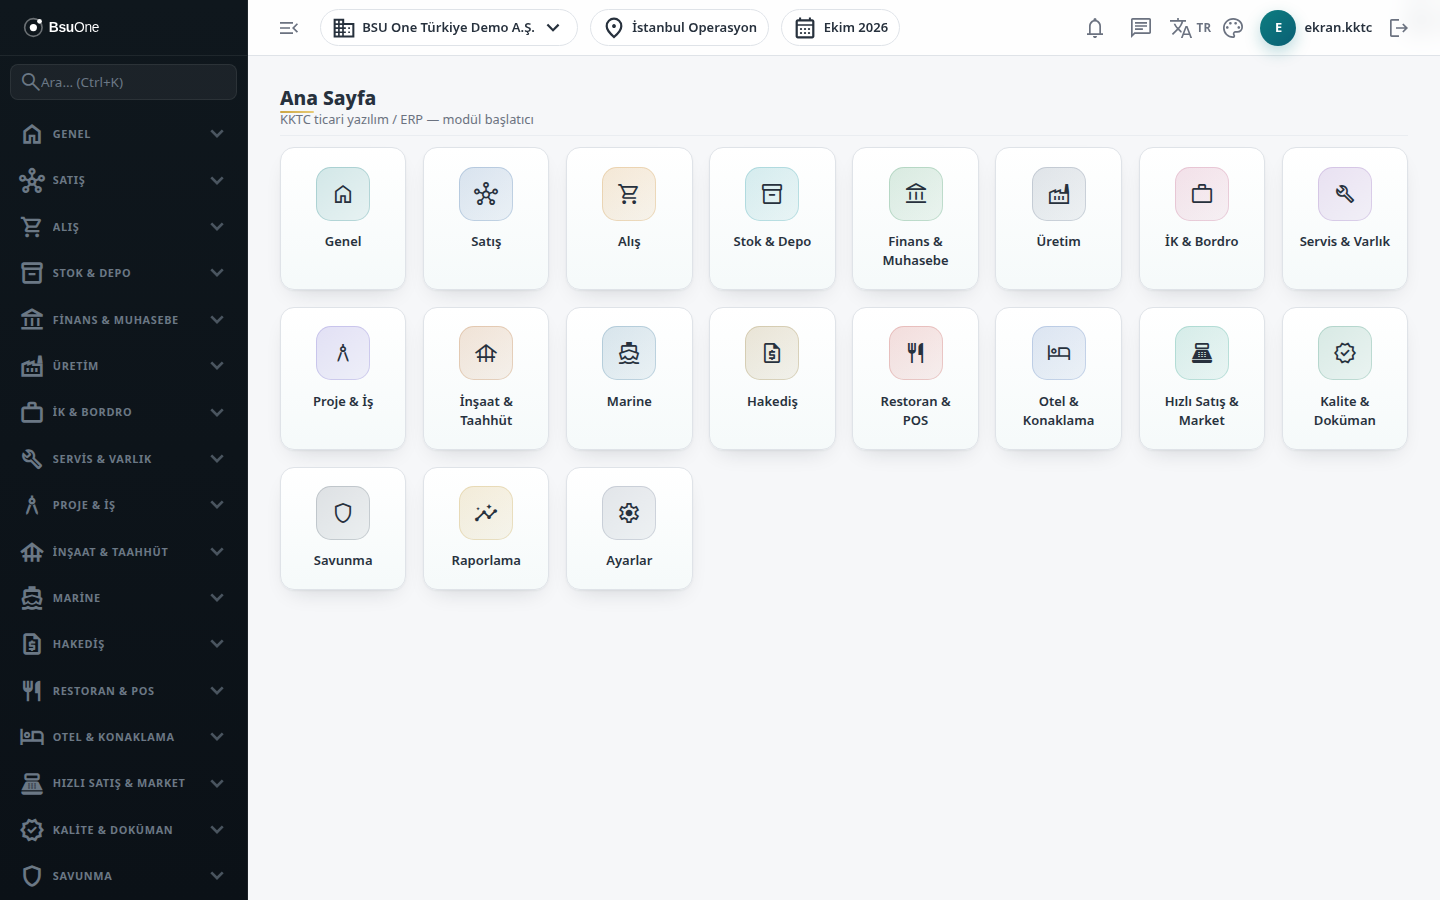
Task: Expand the KALİTE & DOKÜMAN sidebar menu
Action: (x=124, y=830)
